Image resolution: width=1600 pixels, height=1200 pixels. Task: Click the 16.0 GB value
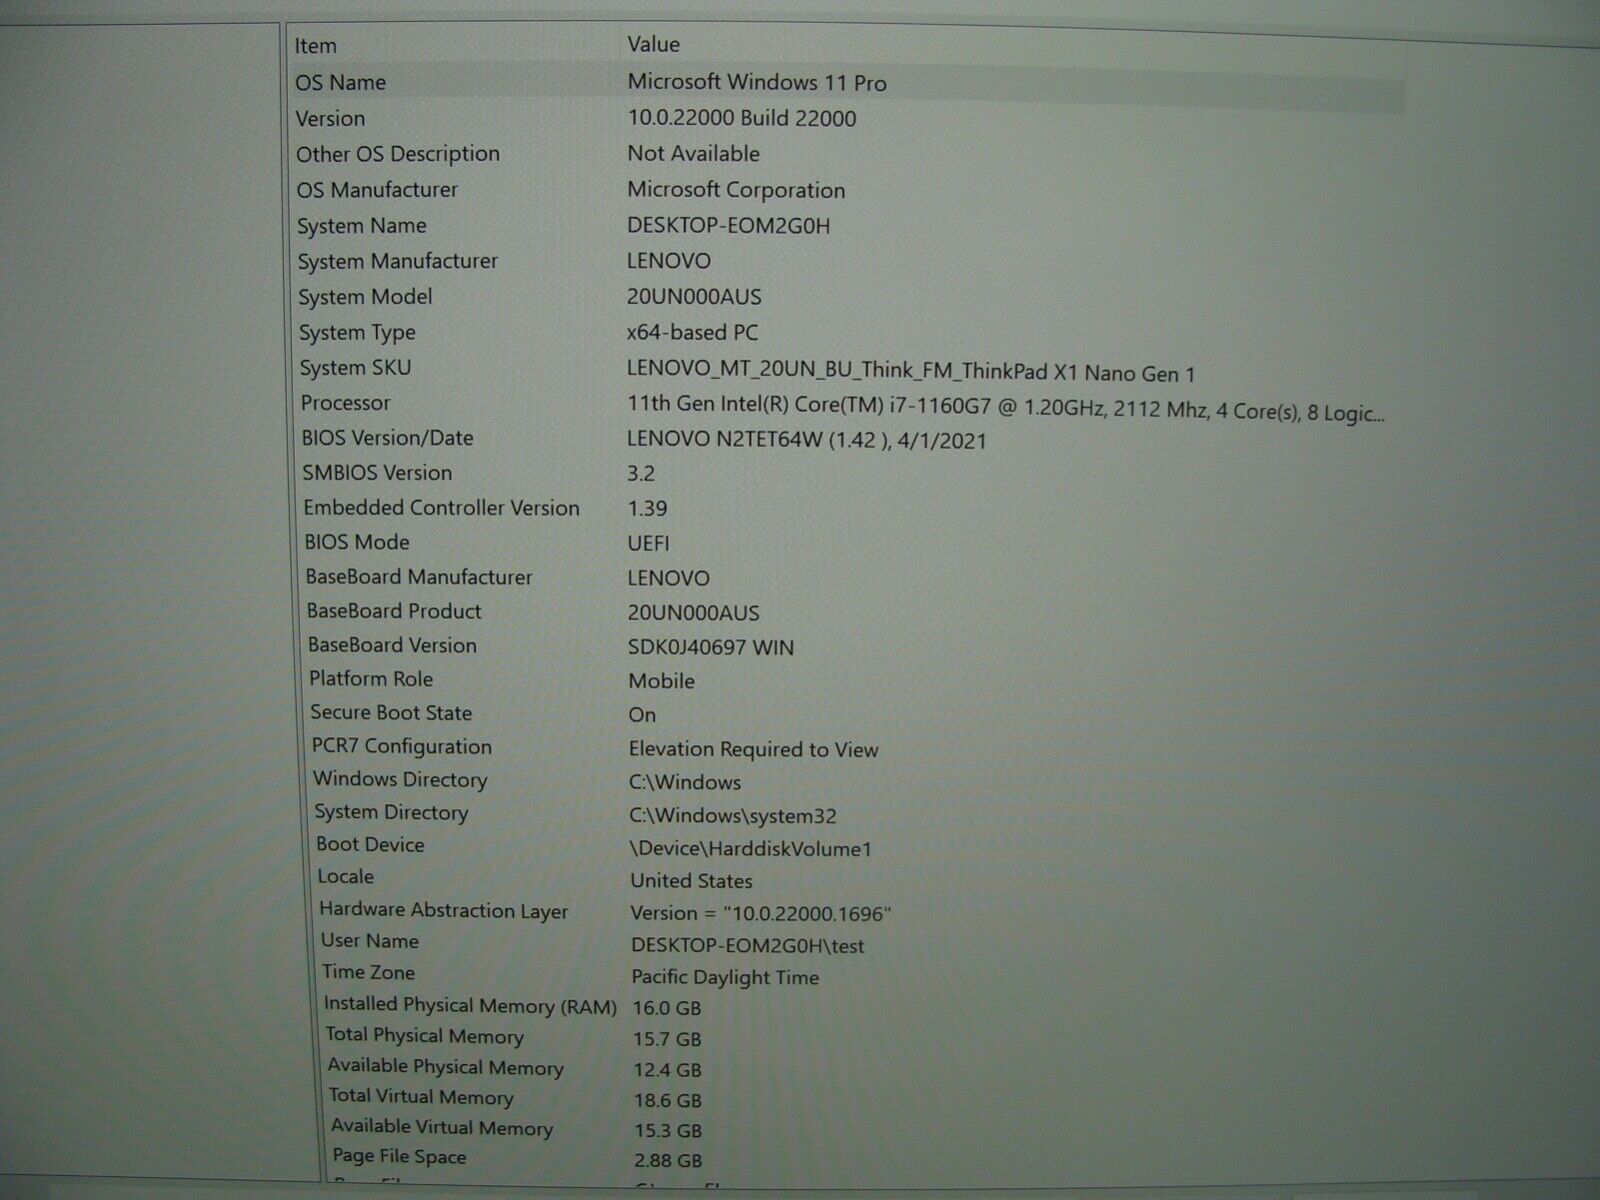click(667, 1008)
